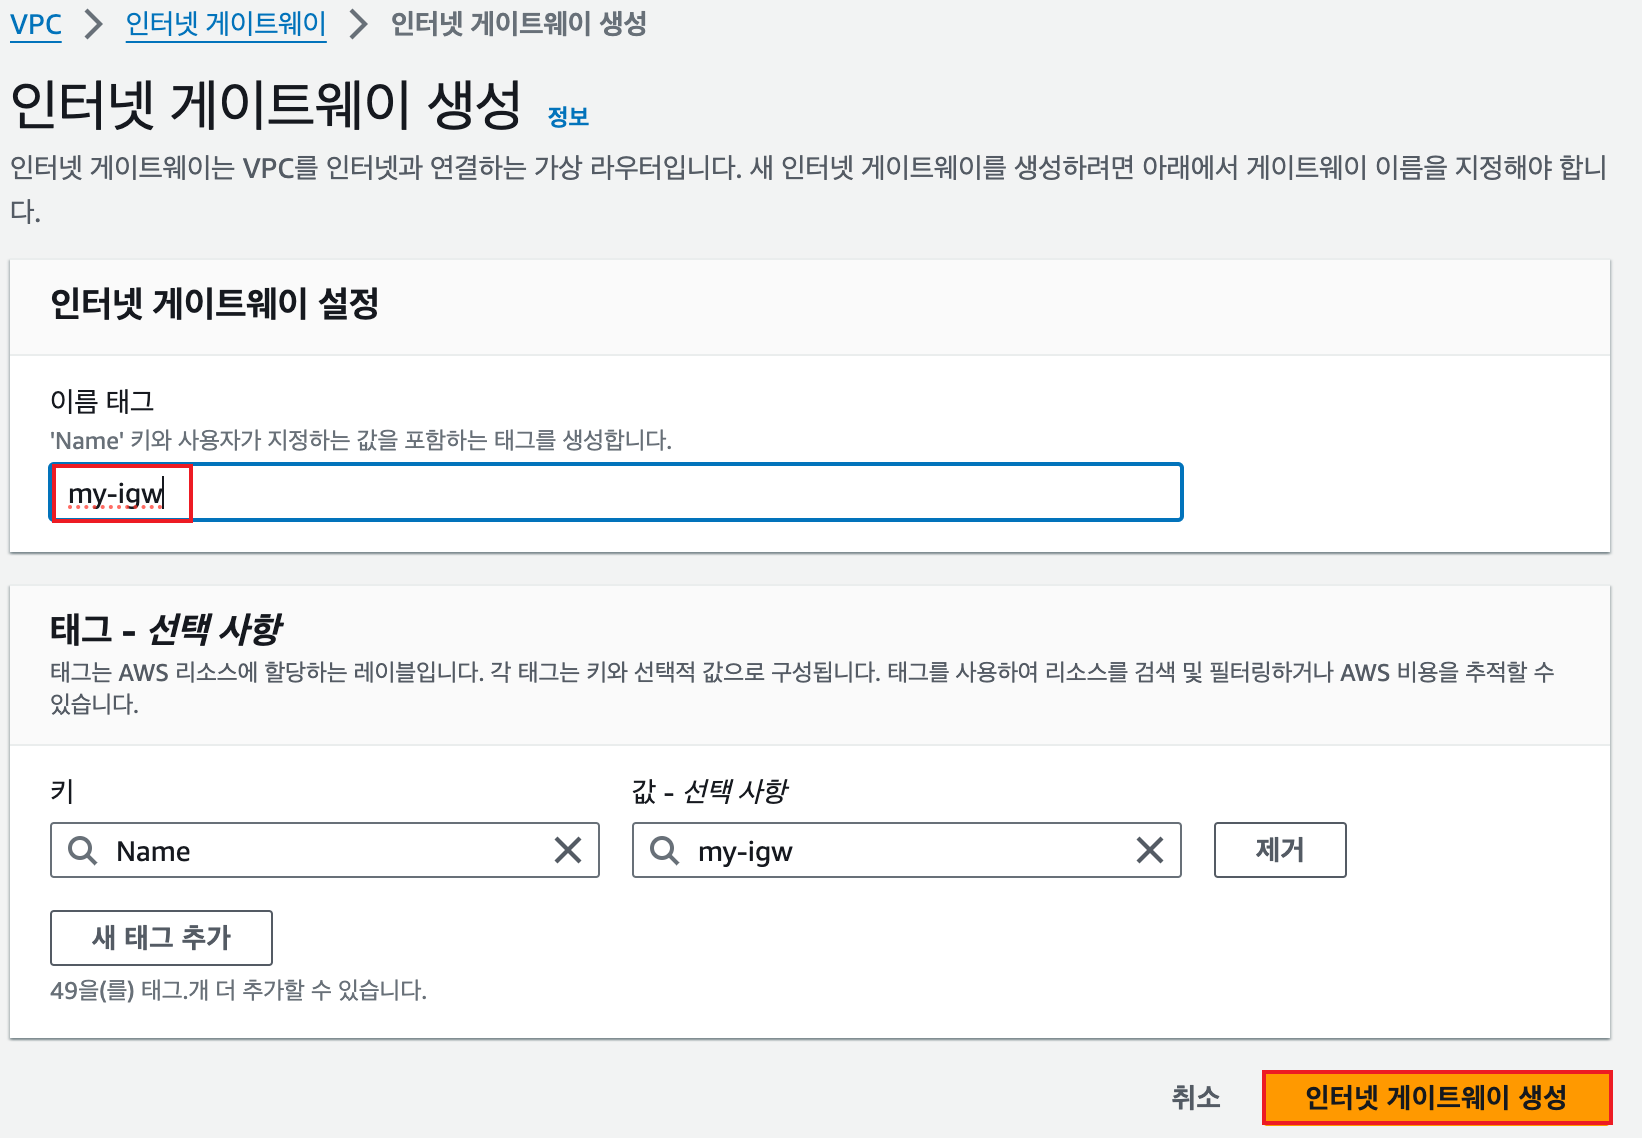
Task: Cancel with the 취소 button
Action: click(1196, 1097)
